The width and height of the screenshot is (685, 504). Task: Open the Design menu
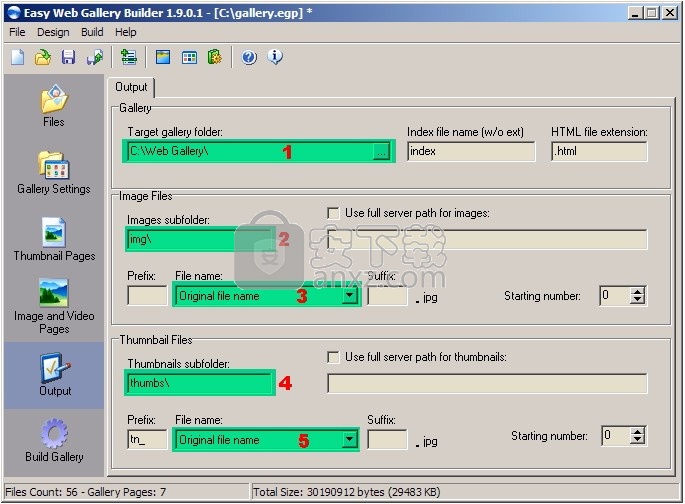[53, 32]
